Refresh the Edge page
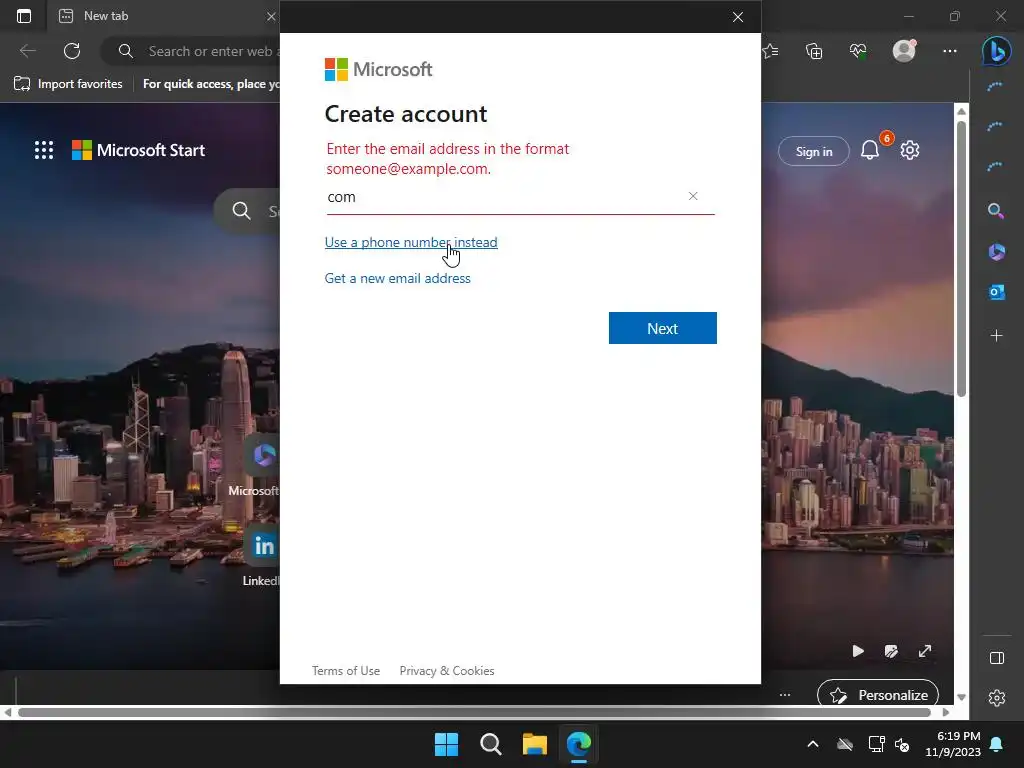 [x=72, y=51]
